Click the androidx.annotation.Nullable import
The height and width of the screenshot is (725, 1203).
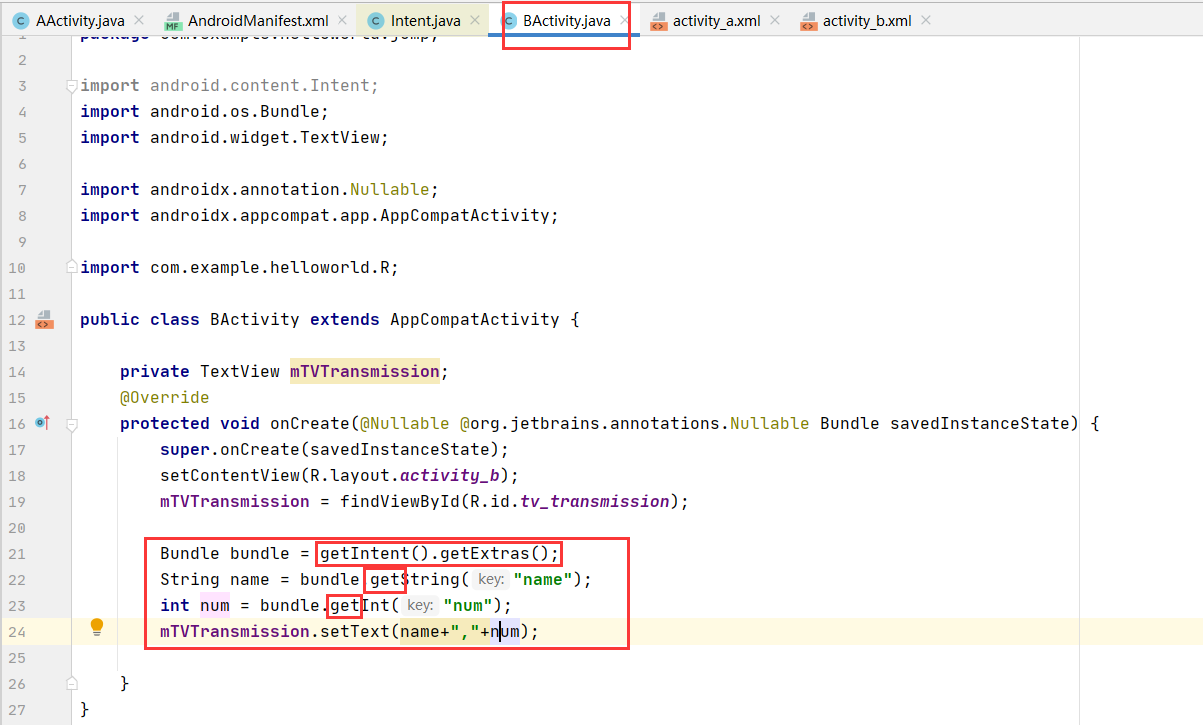[x=259, y=190]
